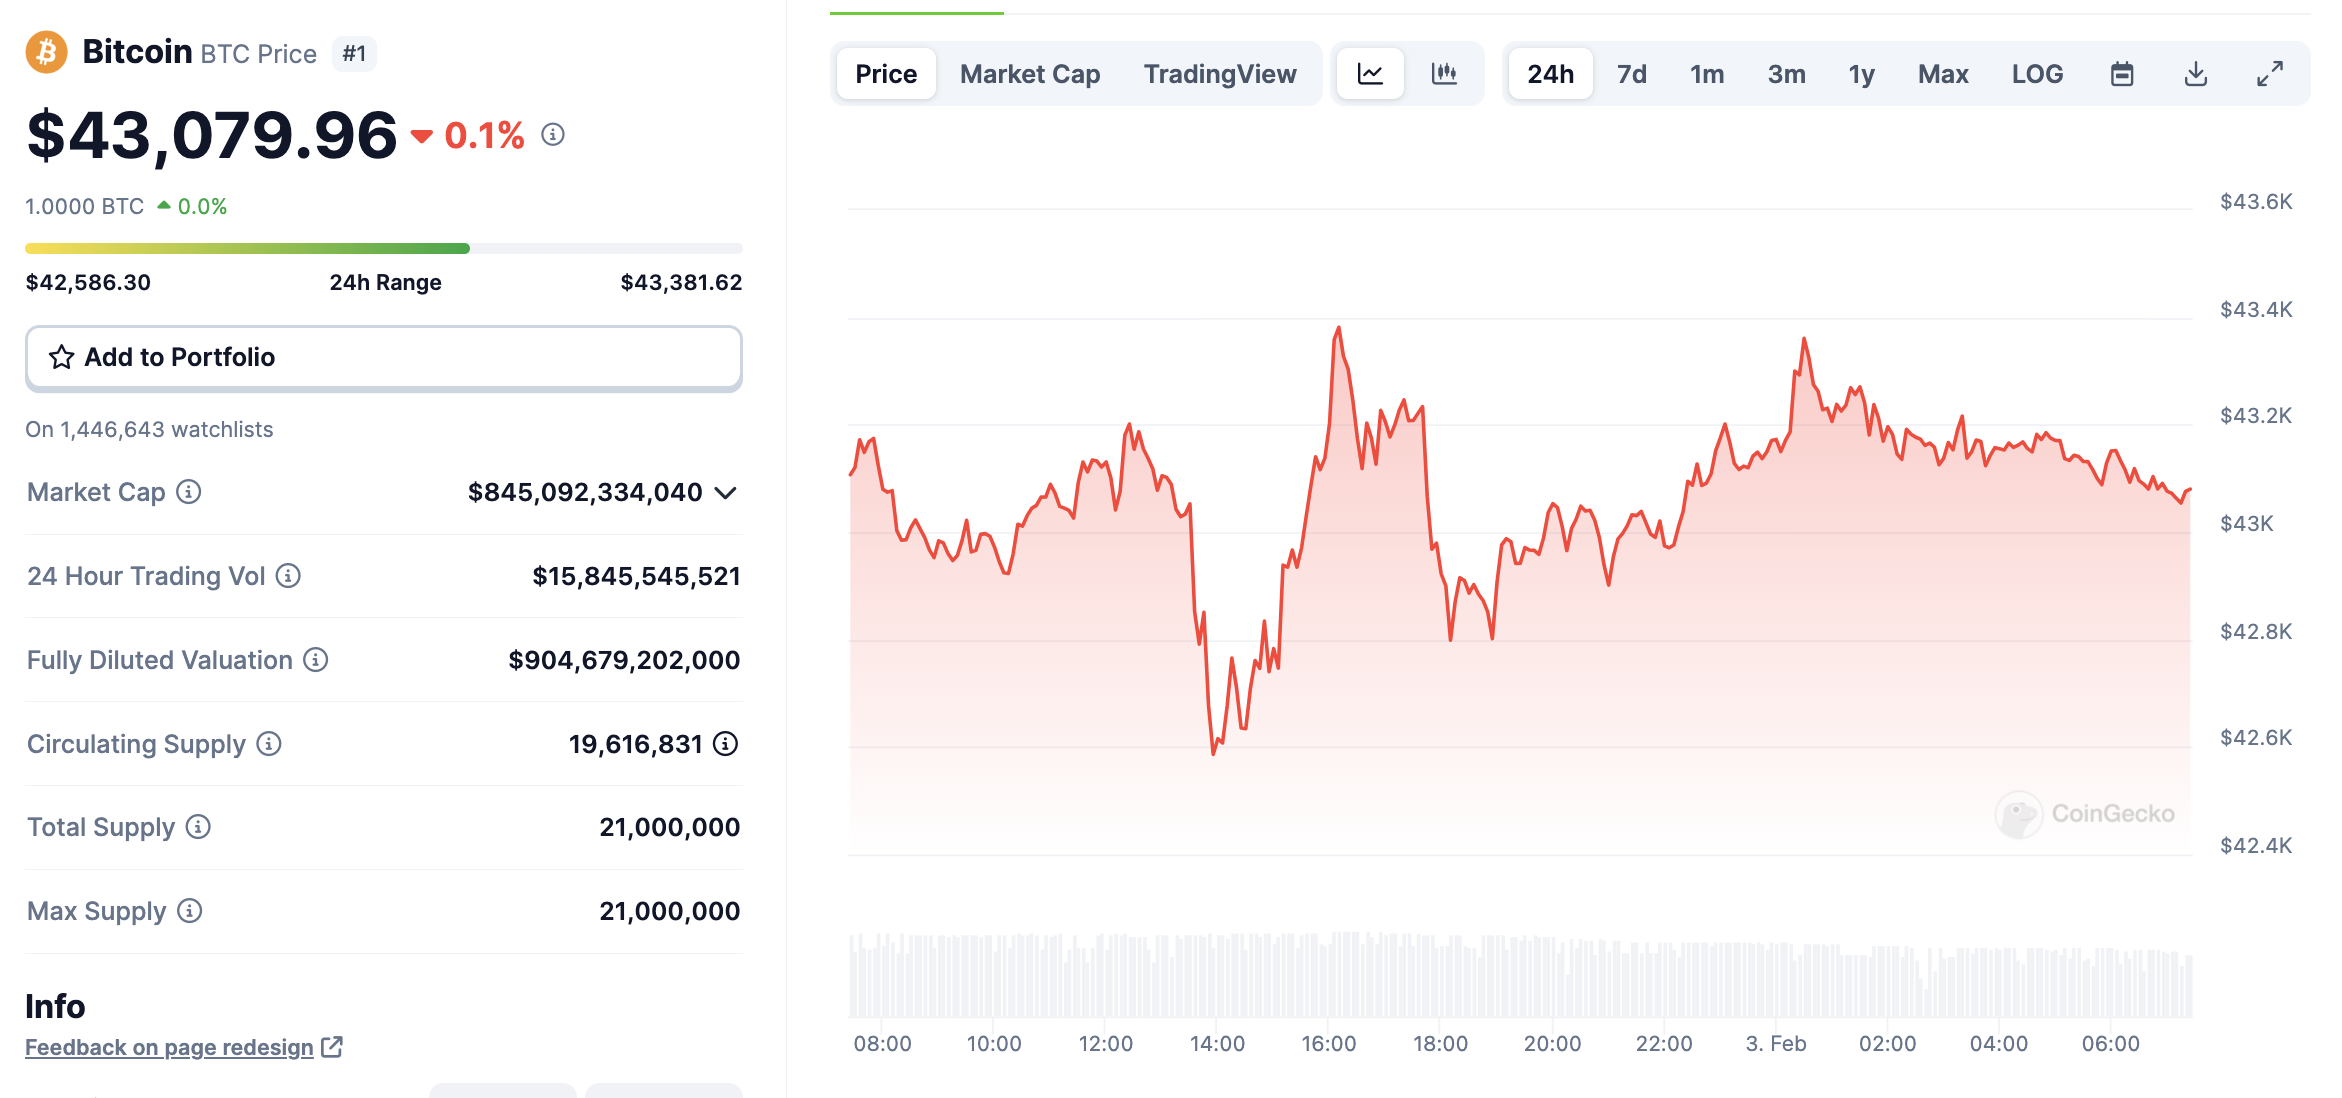The width and height of the screenshot is (2342, 1098).
Task: Switch to the TradingView tab
Action: pyautogui.click(x=1220, y=74)
